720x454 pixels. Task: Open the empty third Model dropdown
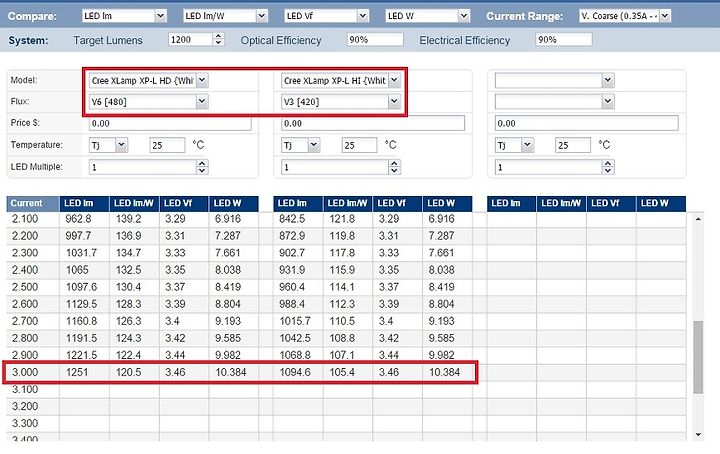pos(554,81)
